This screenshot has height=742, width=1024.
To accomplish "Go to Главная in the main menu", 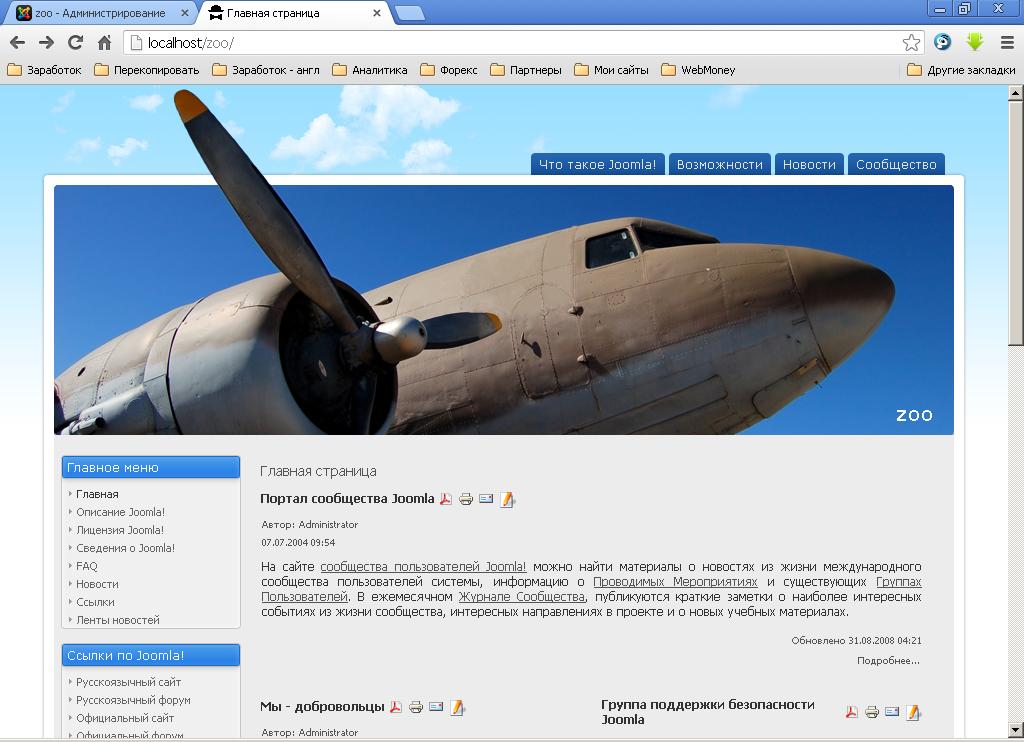I will point(97,494).
